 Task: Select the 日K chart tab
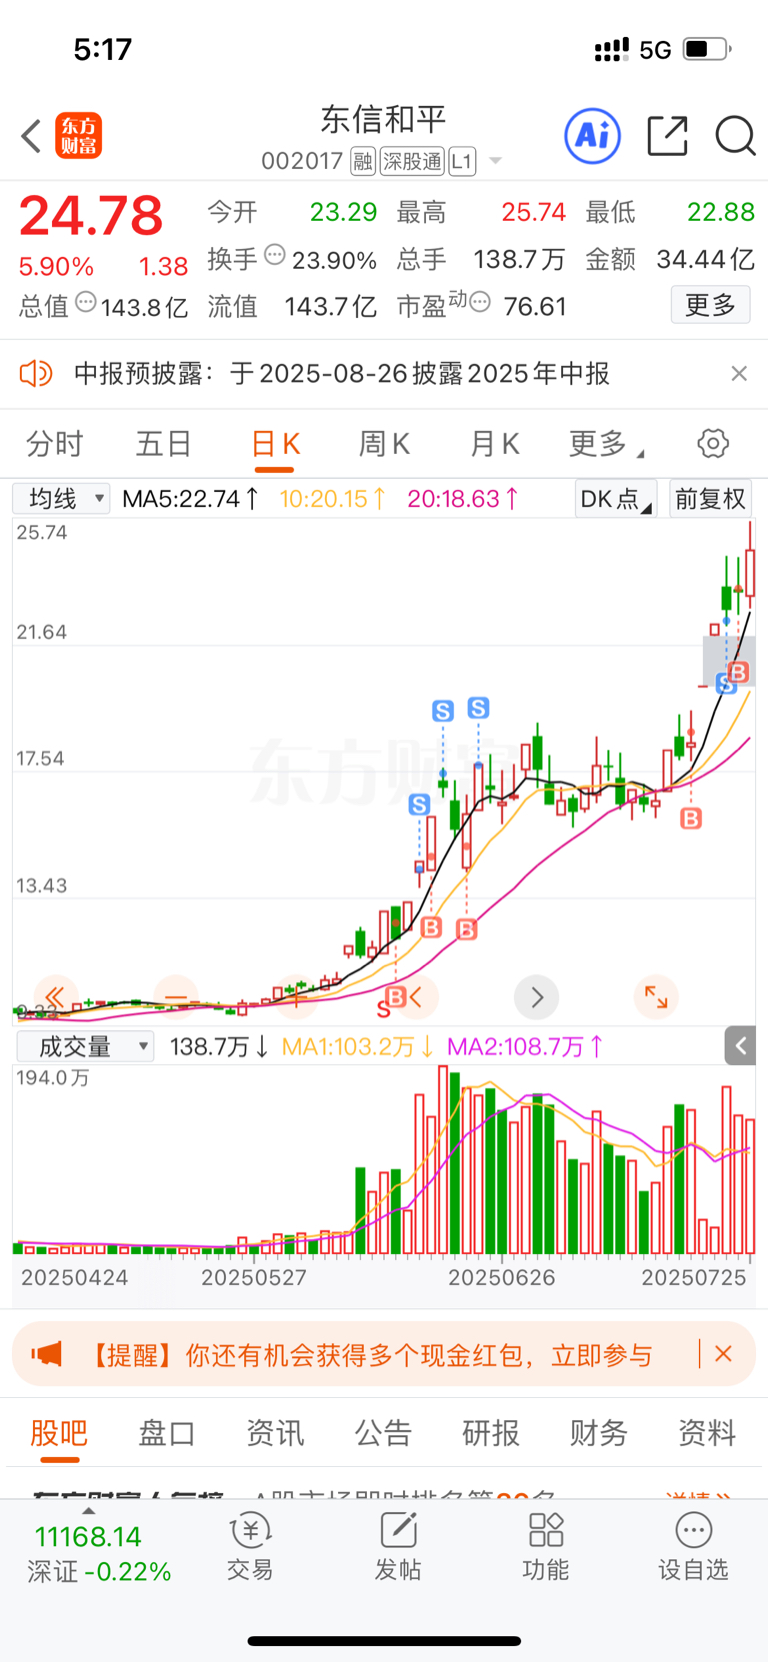[x=275, y=444]
